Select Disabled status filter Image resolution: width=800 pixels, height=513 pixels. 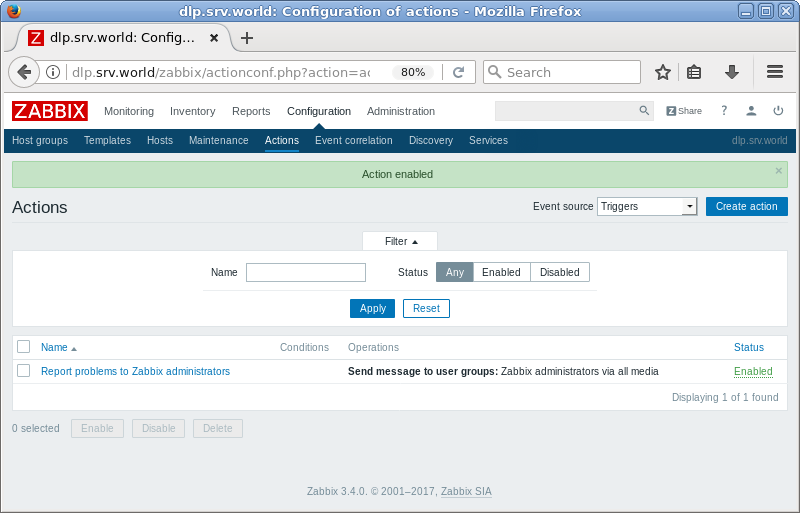(560, 272)
